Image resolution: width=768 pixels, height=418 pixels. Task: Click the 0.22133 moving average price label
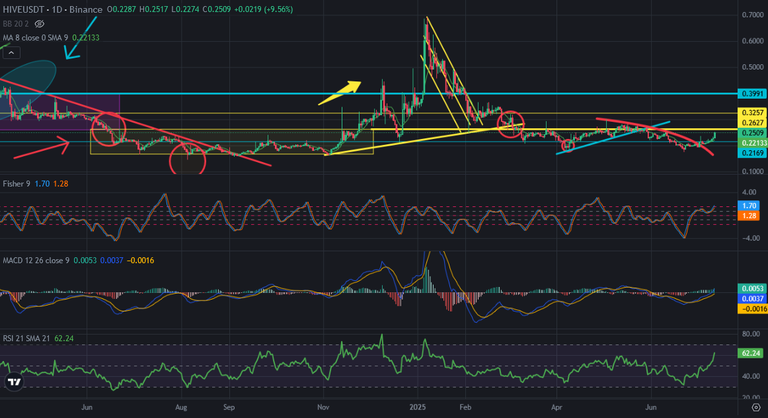[x=752, y=143]
